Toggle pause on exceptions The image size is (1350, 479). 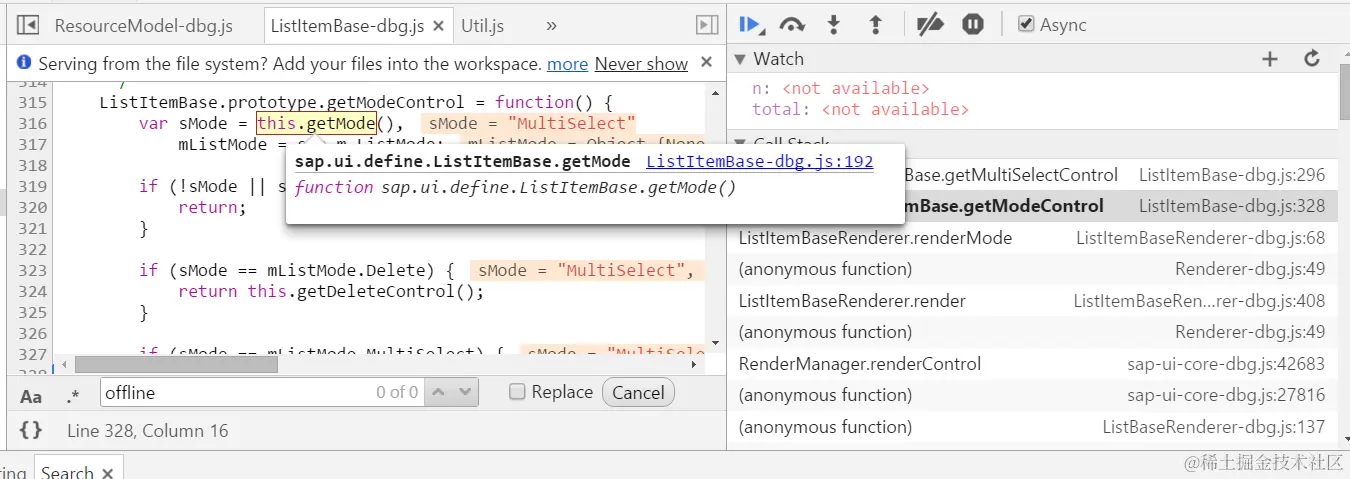[x=973, y=24]
